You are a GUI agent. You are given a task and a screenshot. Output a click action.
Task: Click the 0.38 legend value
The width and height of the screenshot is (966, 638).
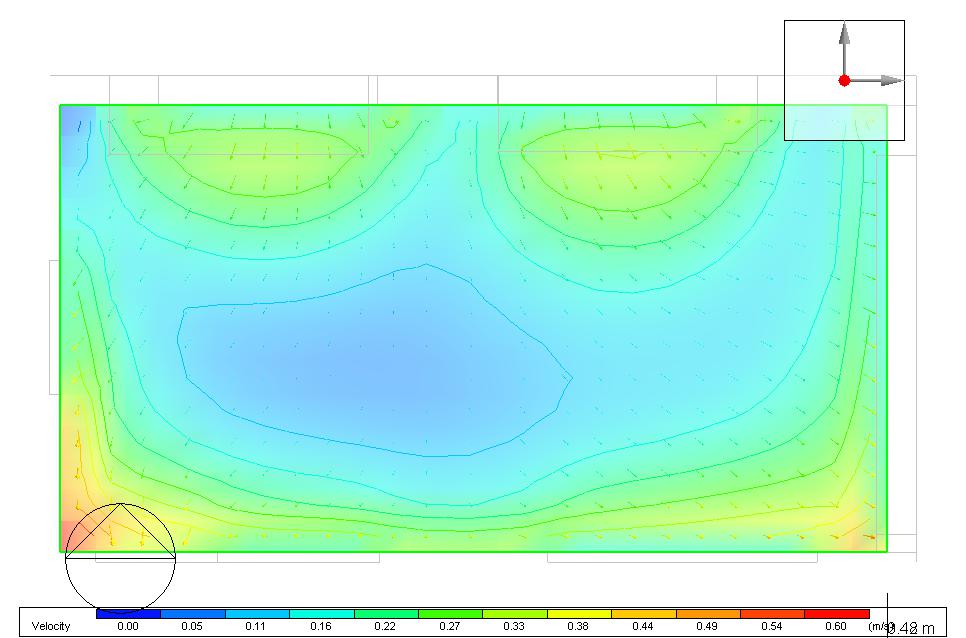[x=578, y=626]
